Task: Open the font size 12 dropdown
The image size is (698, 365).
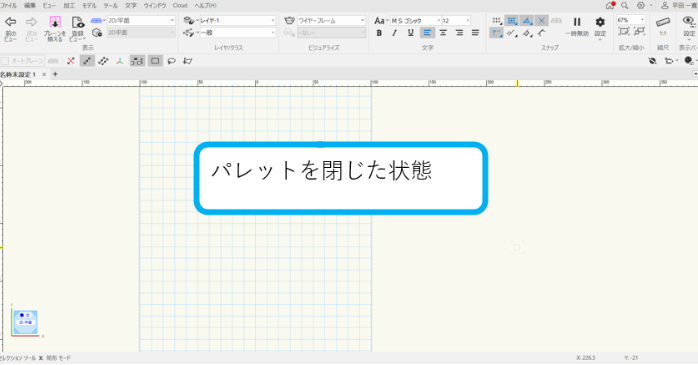Action: 456,20
